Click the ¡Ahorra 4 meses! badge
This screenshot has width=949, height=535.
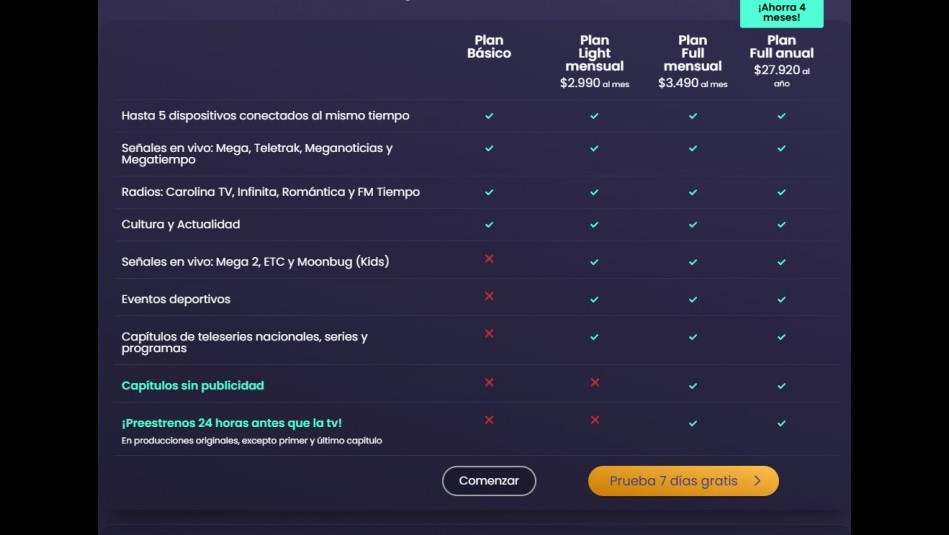(781, 12)
